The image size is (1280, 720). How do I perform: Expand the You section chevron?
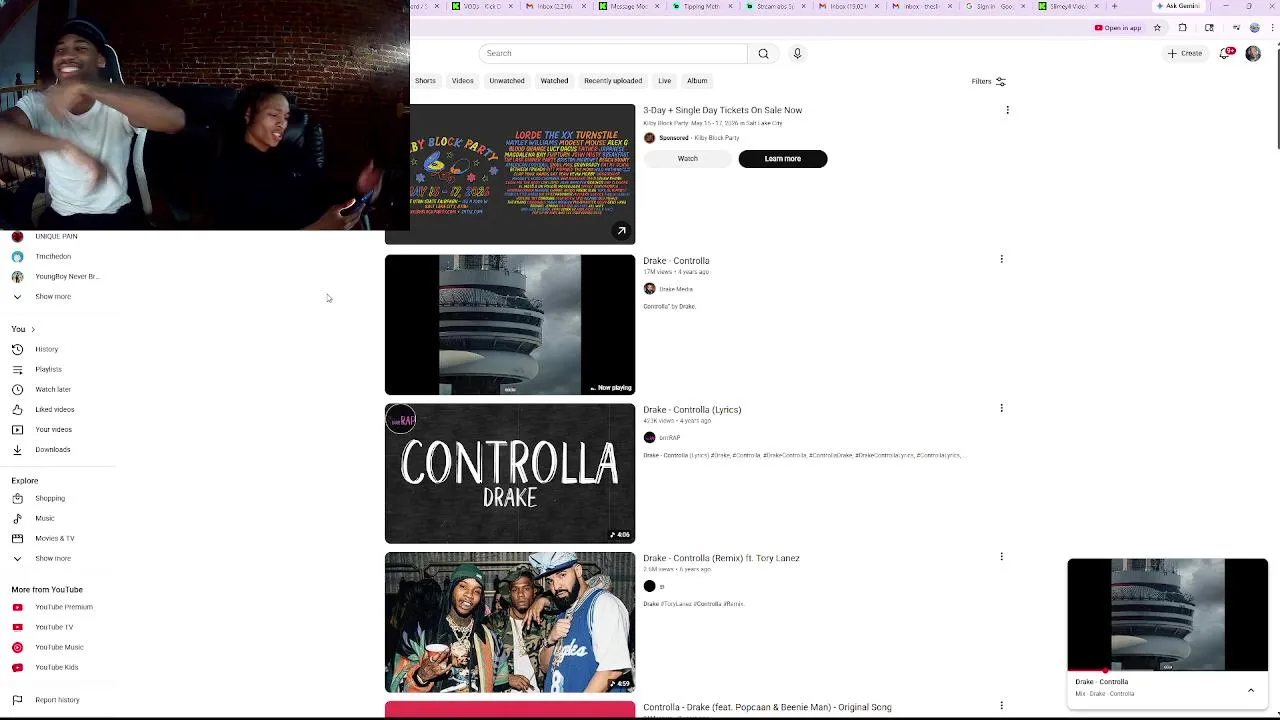click(x=32, y=329)
